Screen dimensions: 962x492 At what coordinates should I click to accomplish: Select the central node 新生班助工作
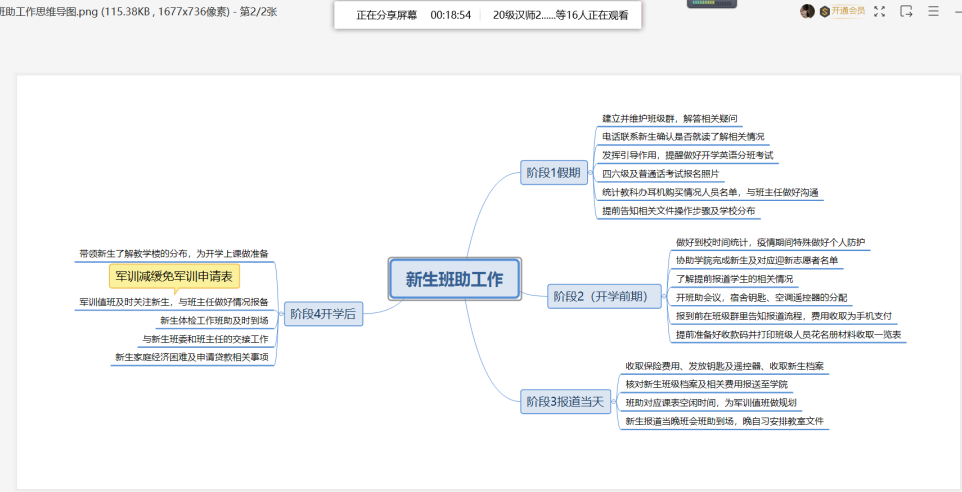click(454, 279)
